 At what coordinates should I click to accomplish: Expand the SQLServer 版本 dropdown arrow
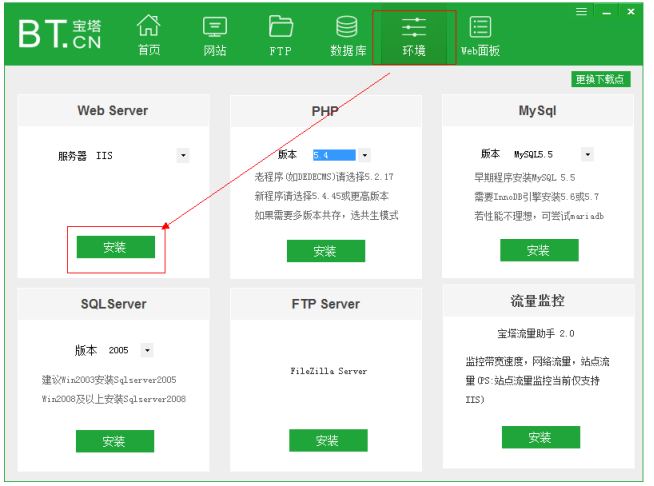147,350
